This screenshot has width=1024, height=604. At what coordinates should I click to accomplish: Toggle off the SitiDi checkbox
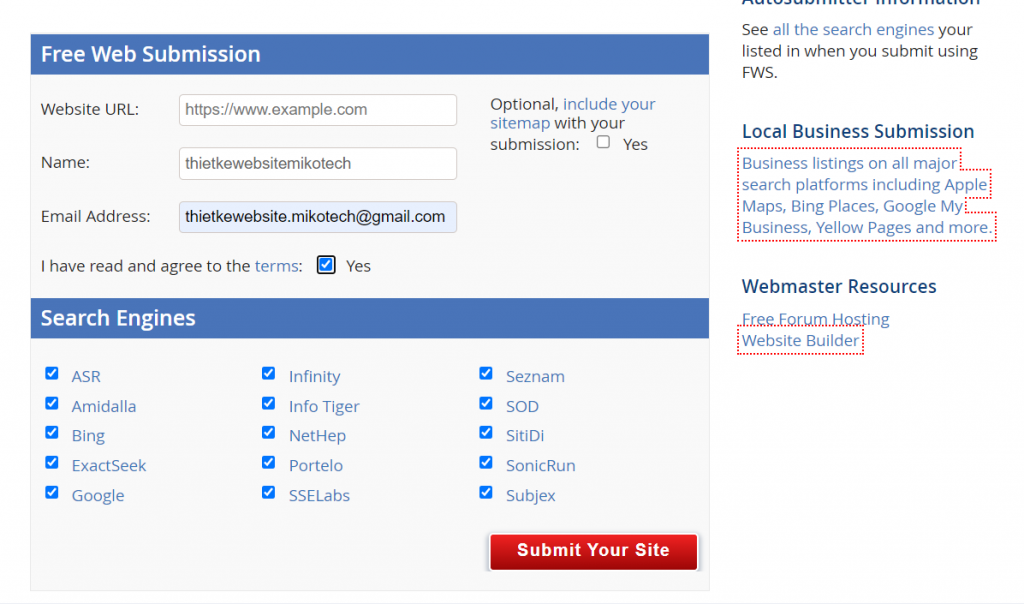coord(485,432)
